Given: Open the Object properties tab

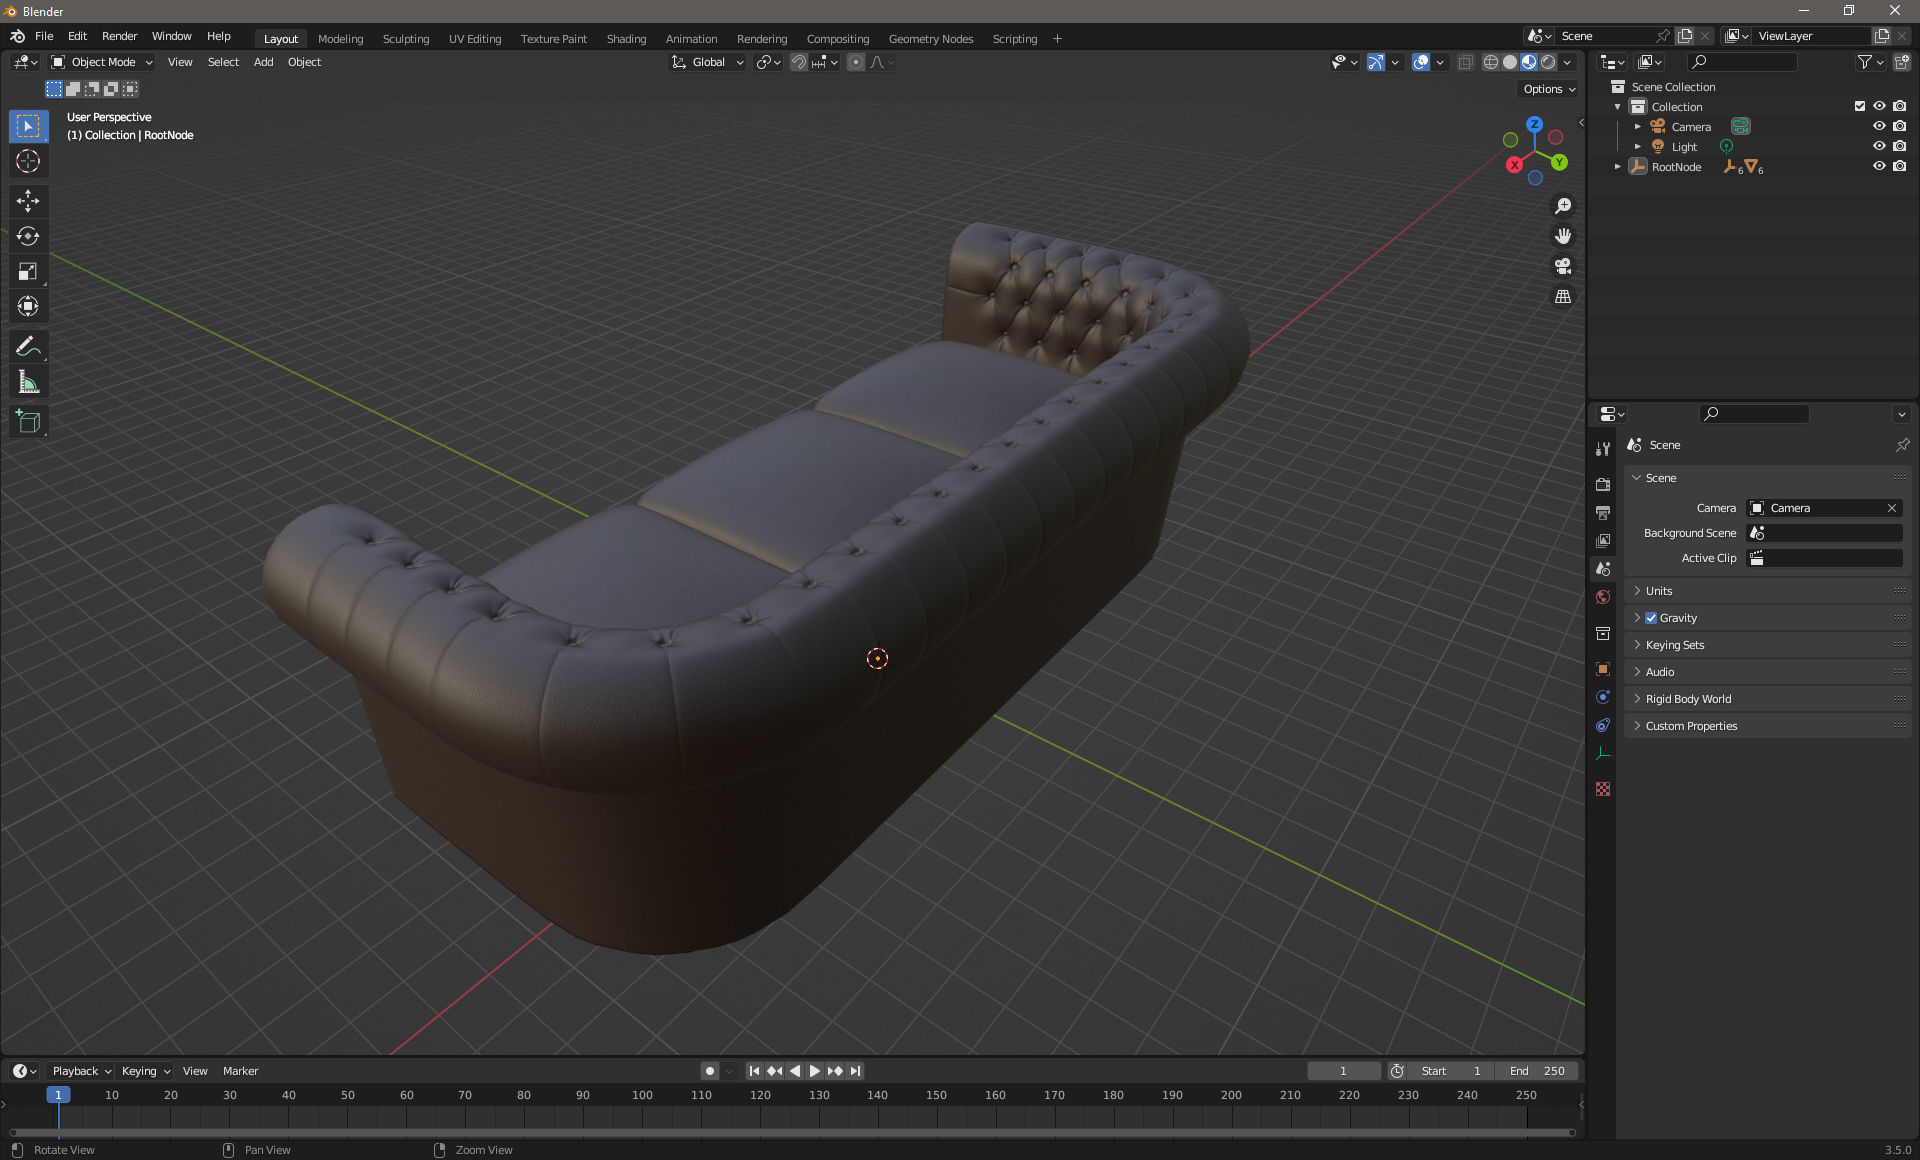Looking at the screenshot, I should [1603, 669].
